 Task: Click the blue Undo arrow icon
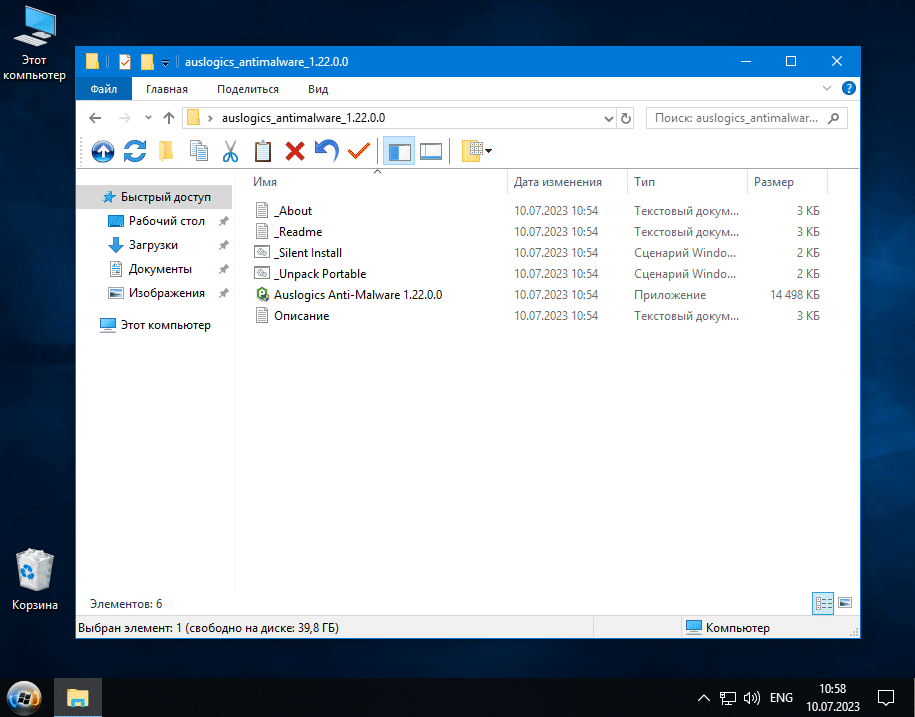pyautogui.click(x=327, y=151)
